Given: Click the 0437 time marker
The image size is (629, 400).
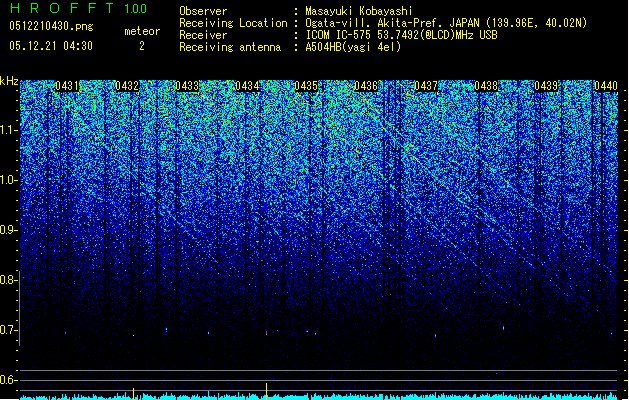Looking at the screenshot, I should (x=426, y=86).
